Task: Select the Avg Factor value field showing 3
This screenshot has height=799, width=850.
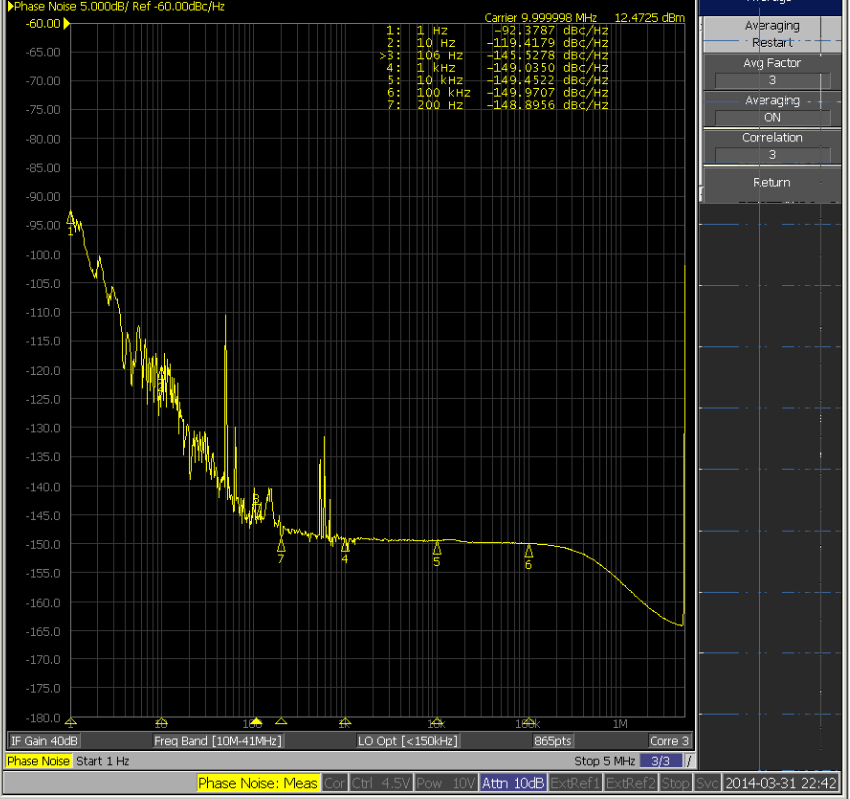Action: [772, 80]
